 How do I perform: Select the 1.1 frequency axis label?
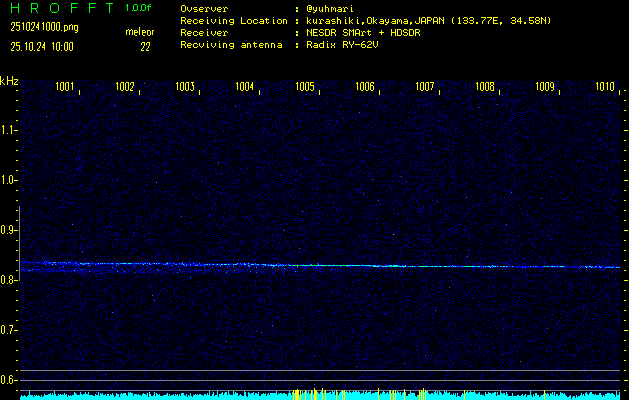tap(8, 130)
